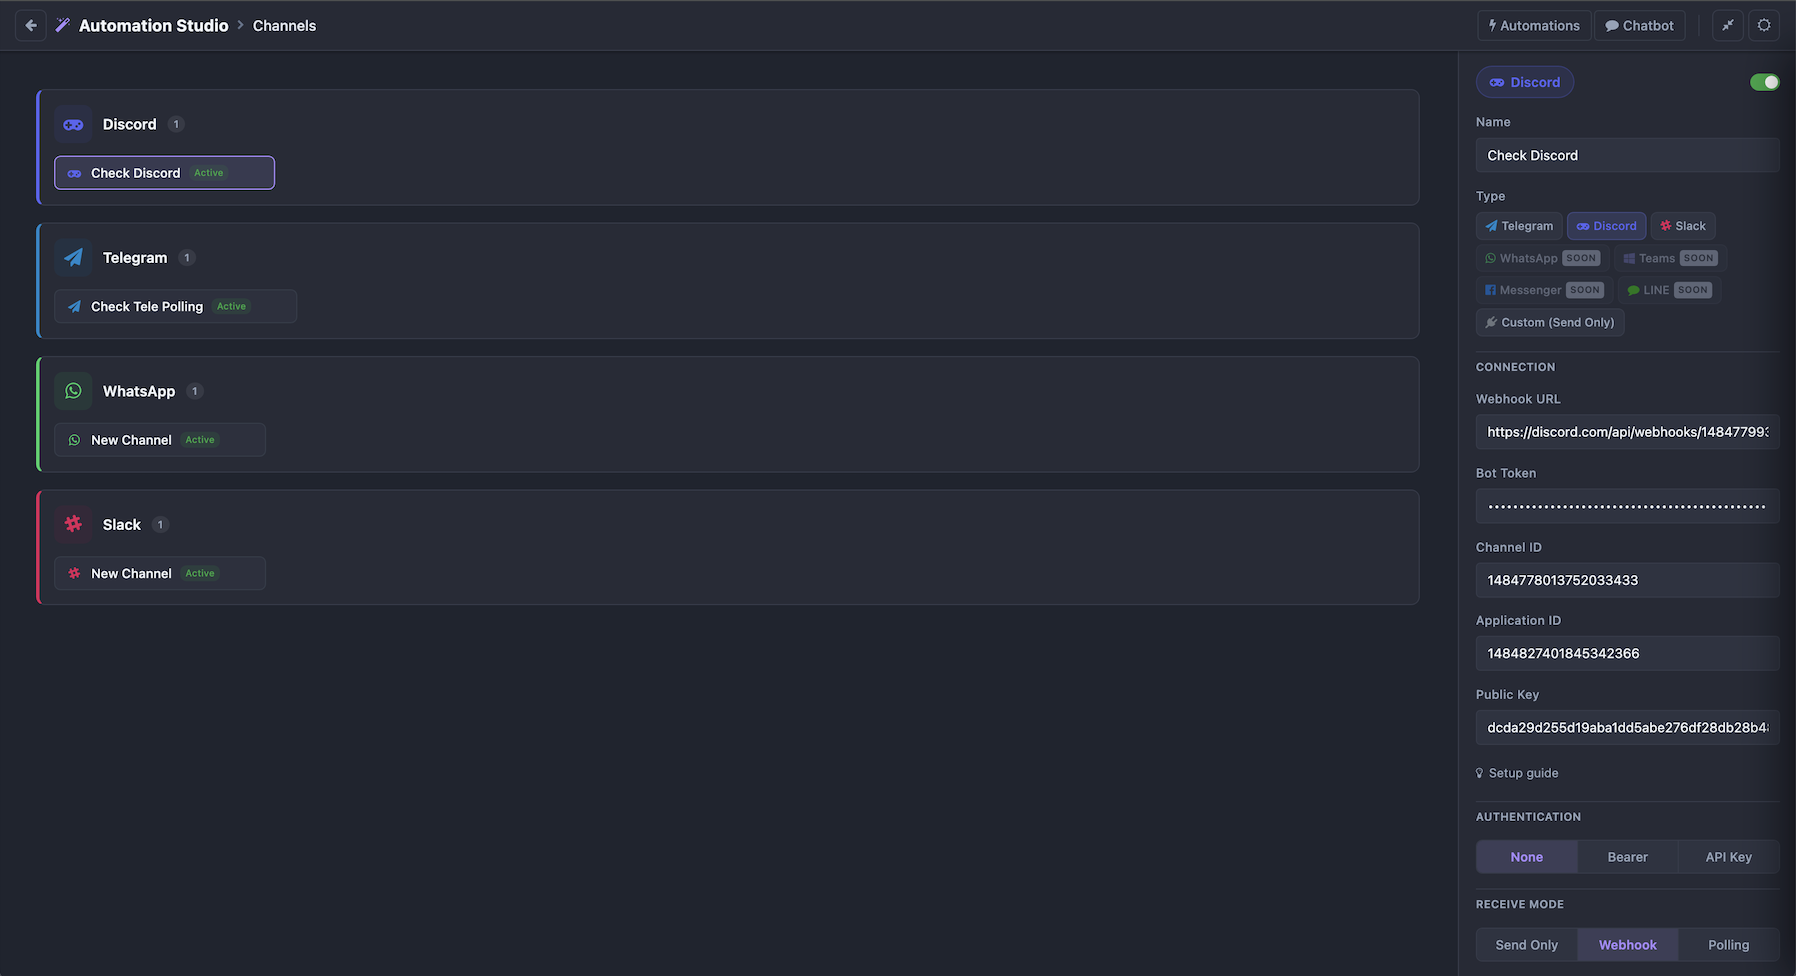Viewport: 1796px width, 976px height.
Task: Click the back arrow in the top header
Action: tap(30, 25)
